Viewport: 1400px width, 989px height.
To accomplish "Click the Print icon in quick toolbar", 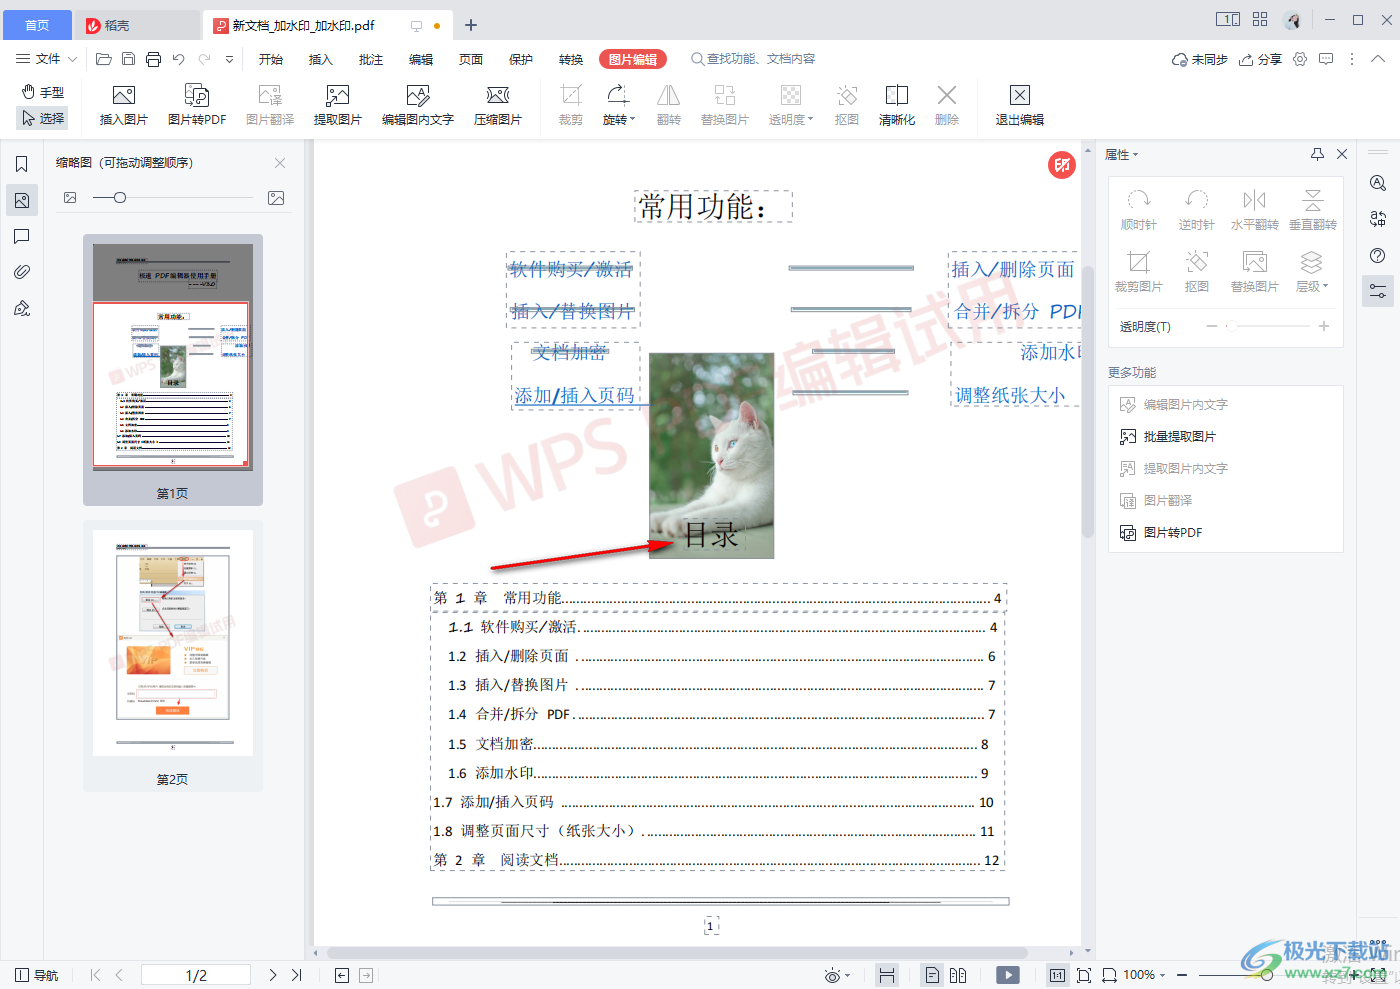I will click(x=153, y=59).
